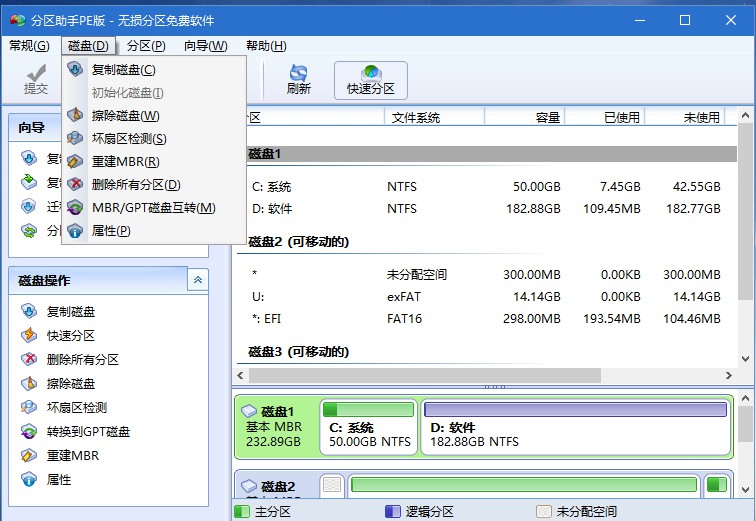Click the 主分区 legend color swatch
Viewport: 756px width, 521px height.
(242, 511)
